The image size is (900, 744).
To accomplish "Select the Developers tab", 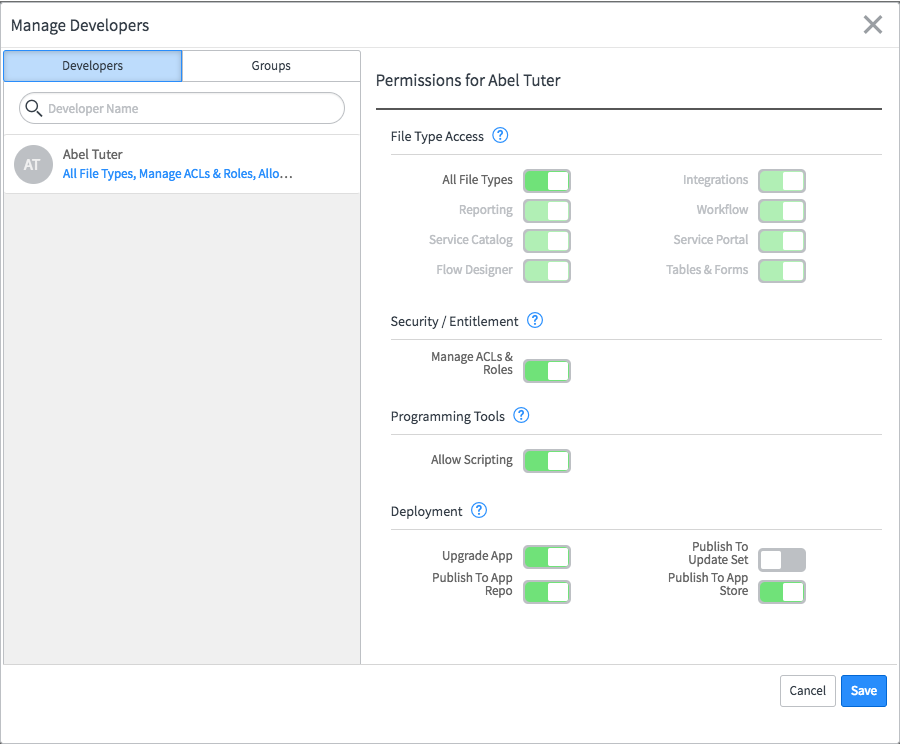I will click(x=93, y=66).
